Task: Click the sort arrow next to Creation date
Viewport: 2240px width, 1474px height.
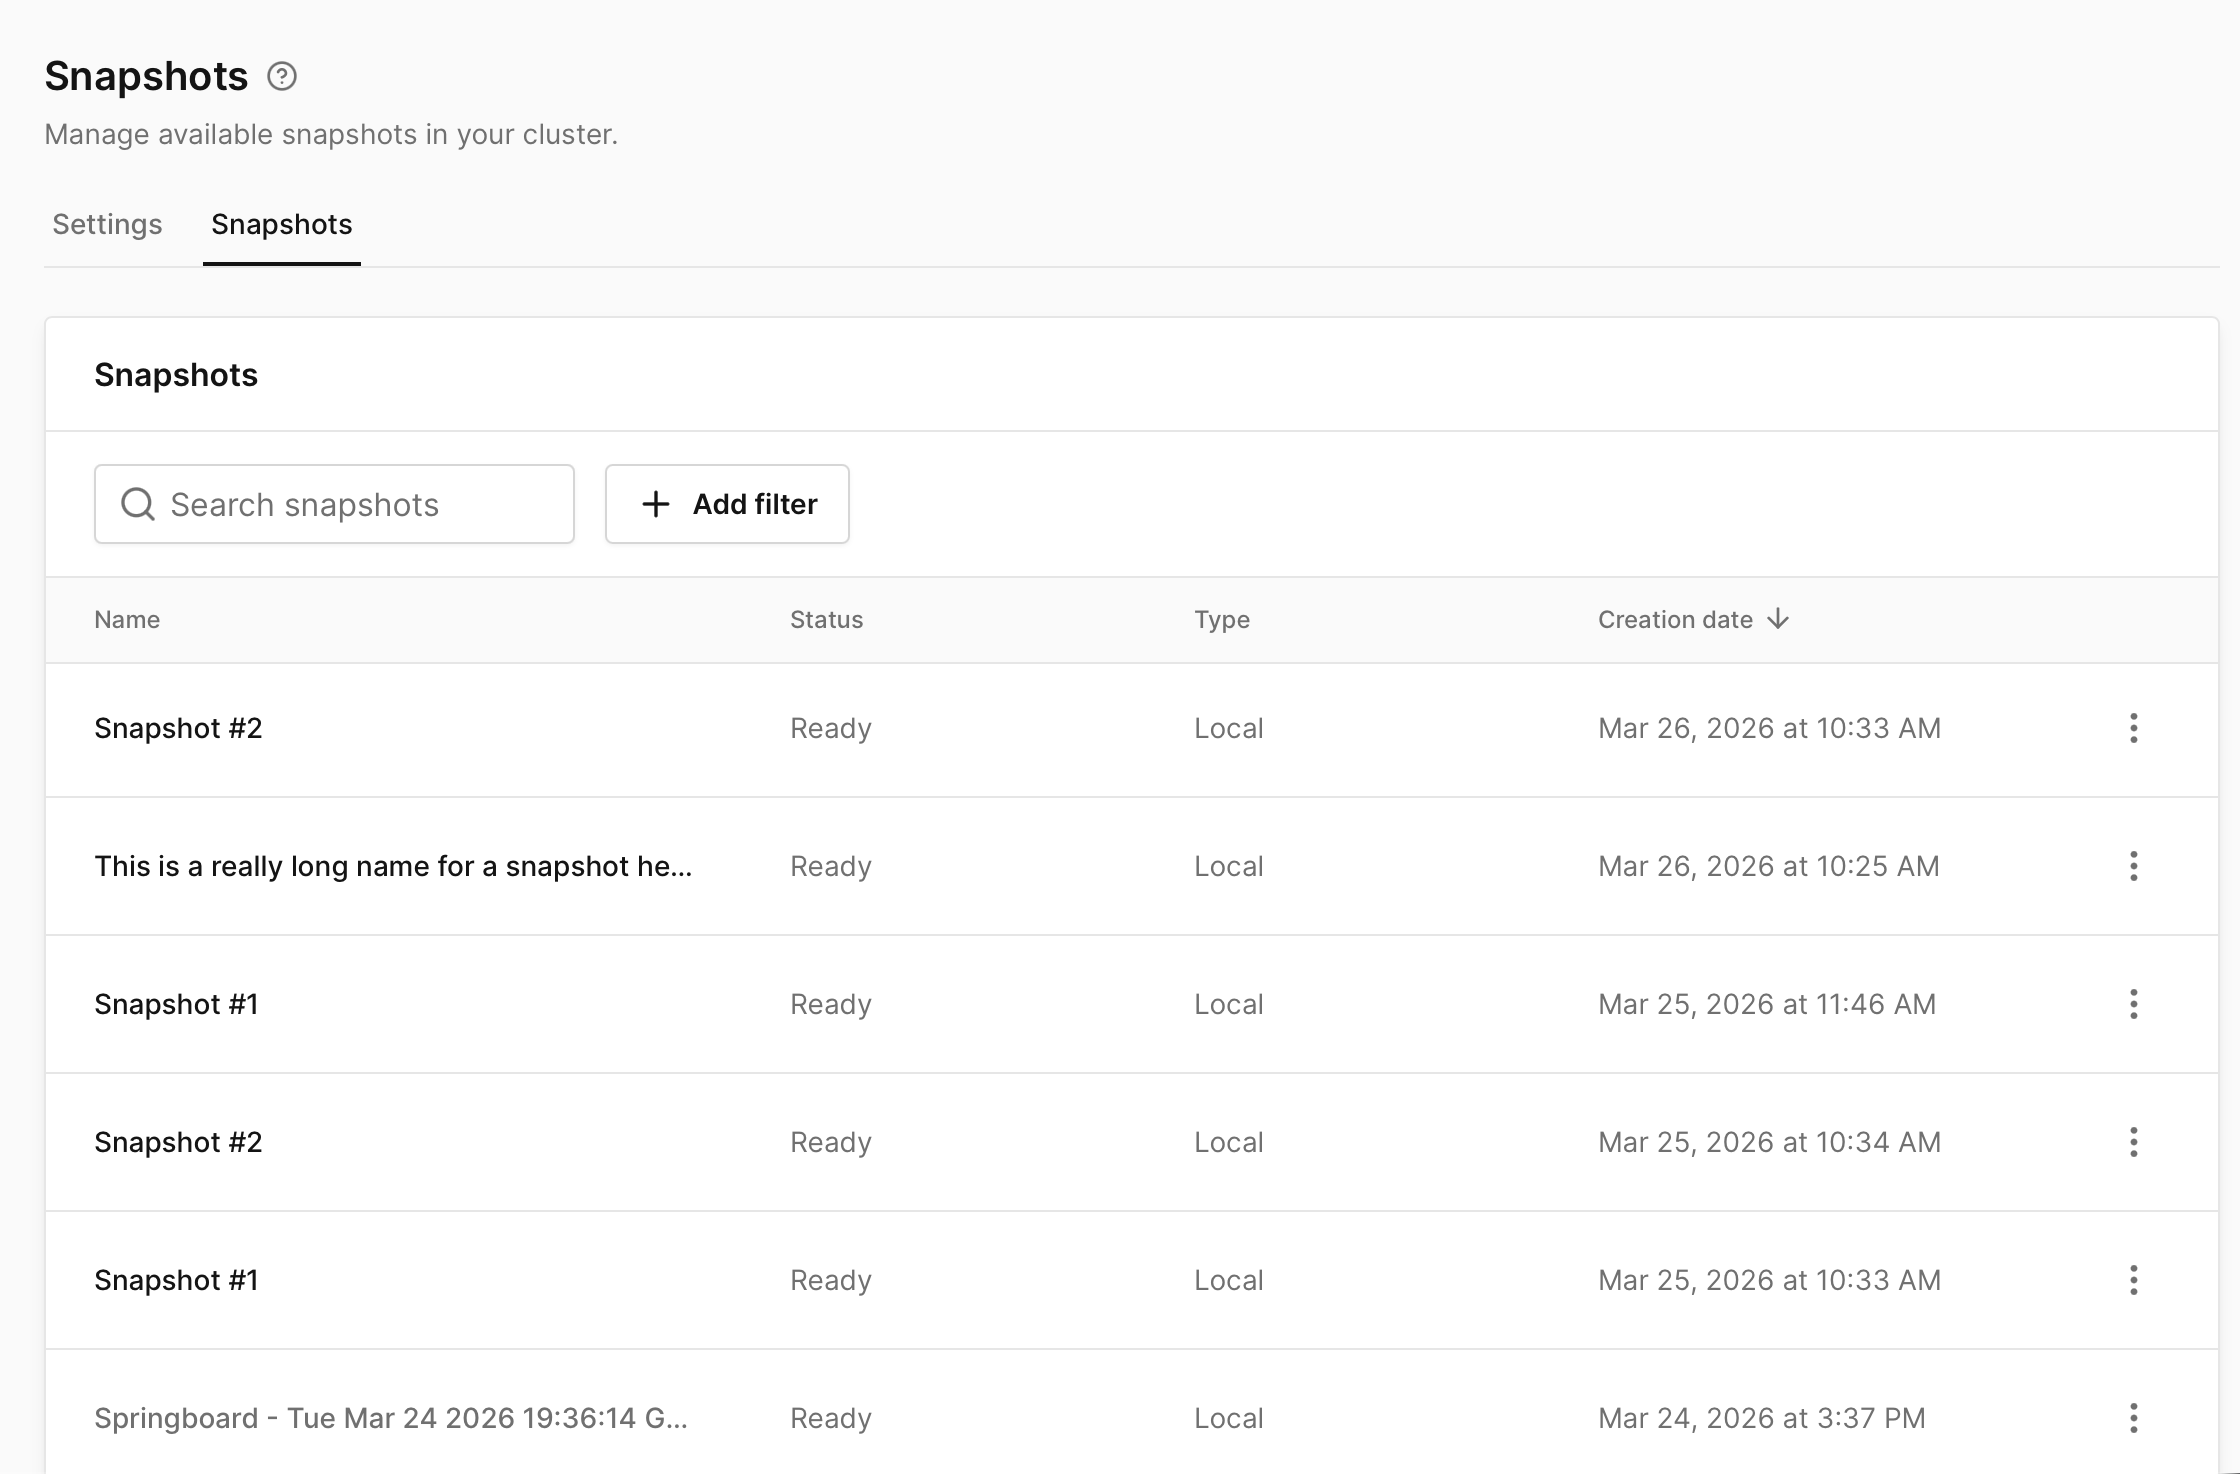Action: coord(1778,619)
